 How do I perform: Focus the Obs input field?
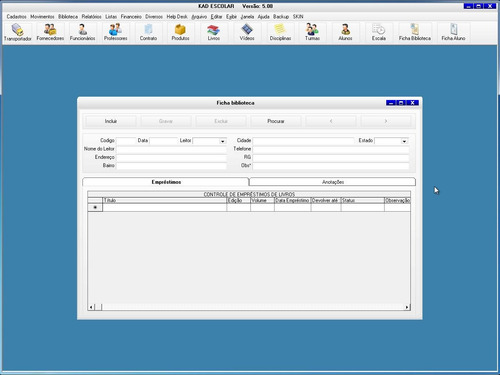tap(331, 166)
